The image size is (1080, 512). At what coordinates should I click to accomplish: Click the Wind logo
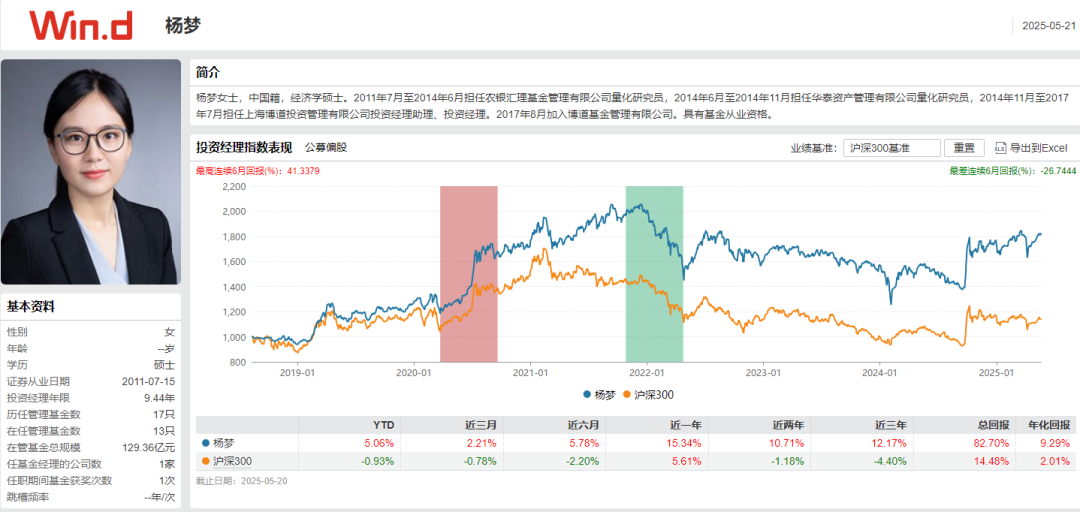(x=81, y=26)
